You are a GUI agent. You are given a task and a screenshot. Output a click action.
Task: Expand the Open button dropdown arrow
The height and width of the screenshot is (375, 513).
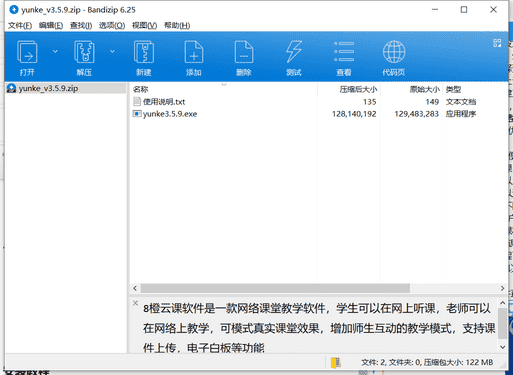pyautogui.click(x=55, y=51)
